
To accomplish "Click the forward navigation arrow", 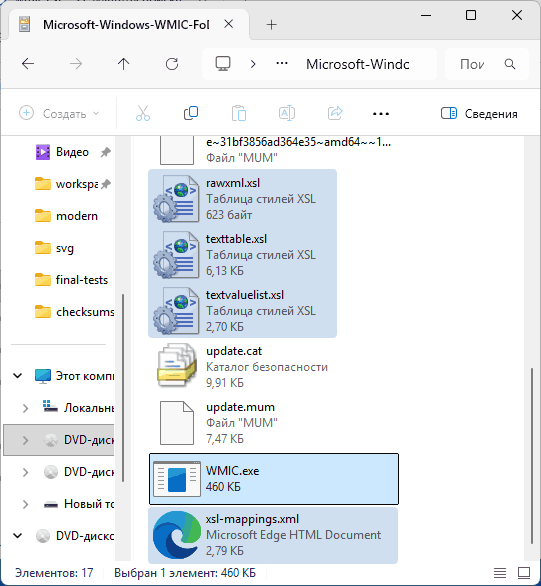I will [x=76, y=64].
